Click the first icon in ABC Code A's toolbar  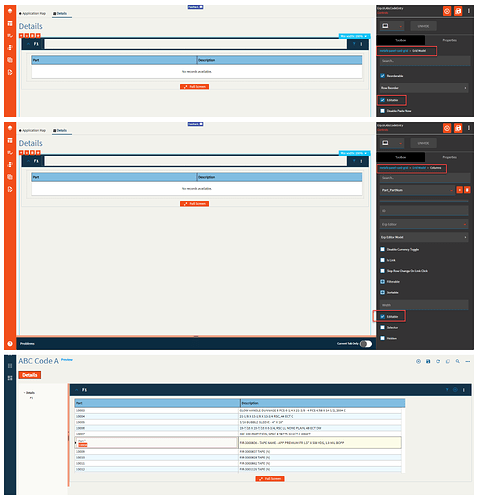418,361
